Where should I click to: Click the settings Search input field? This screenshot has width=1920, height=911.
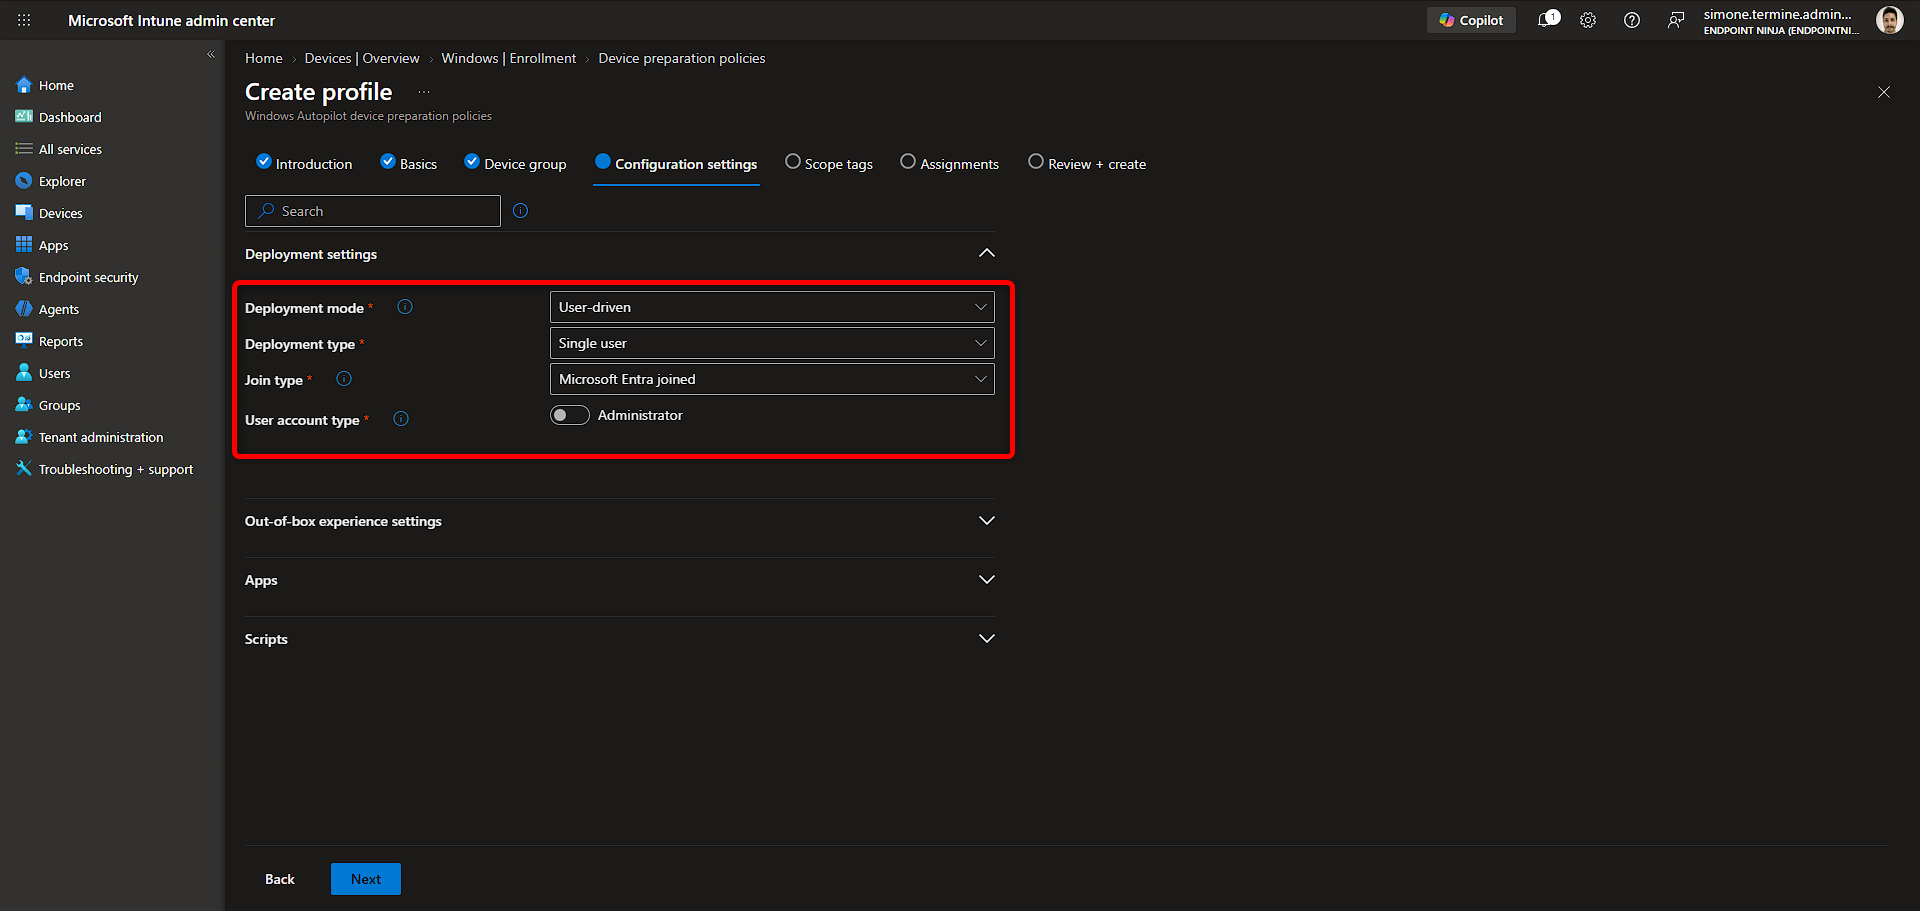[373, 211]
